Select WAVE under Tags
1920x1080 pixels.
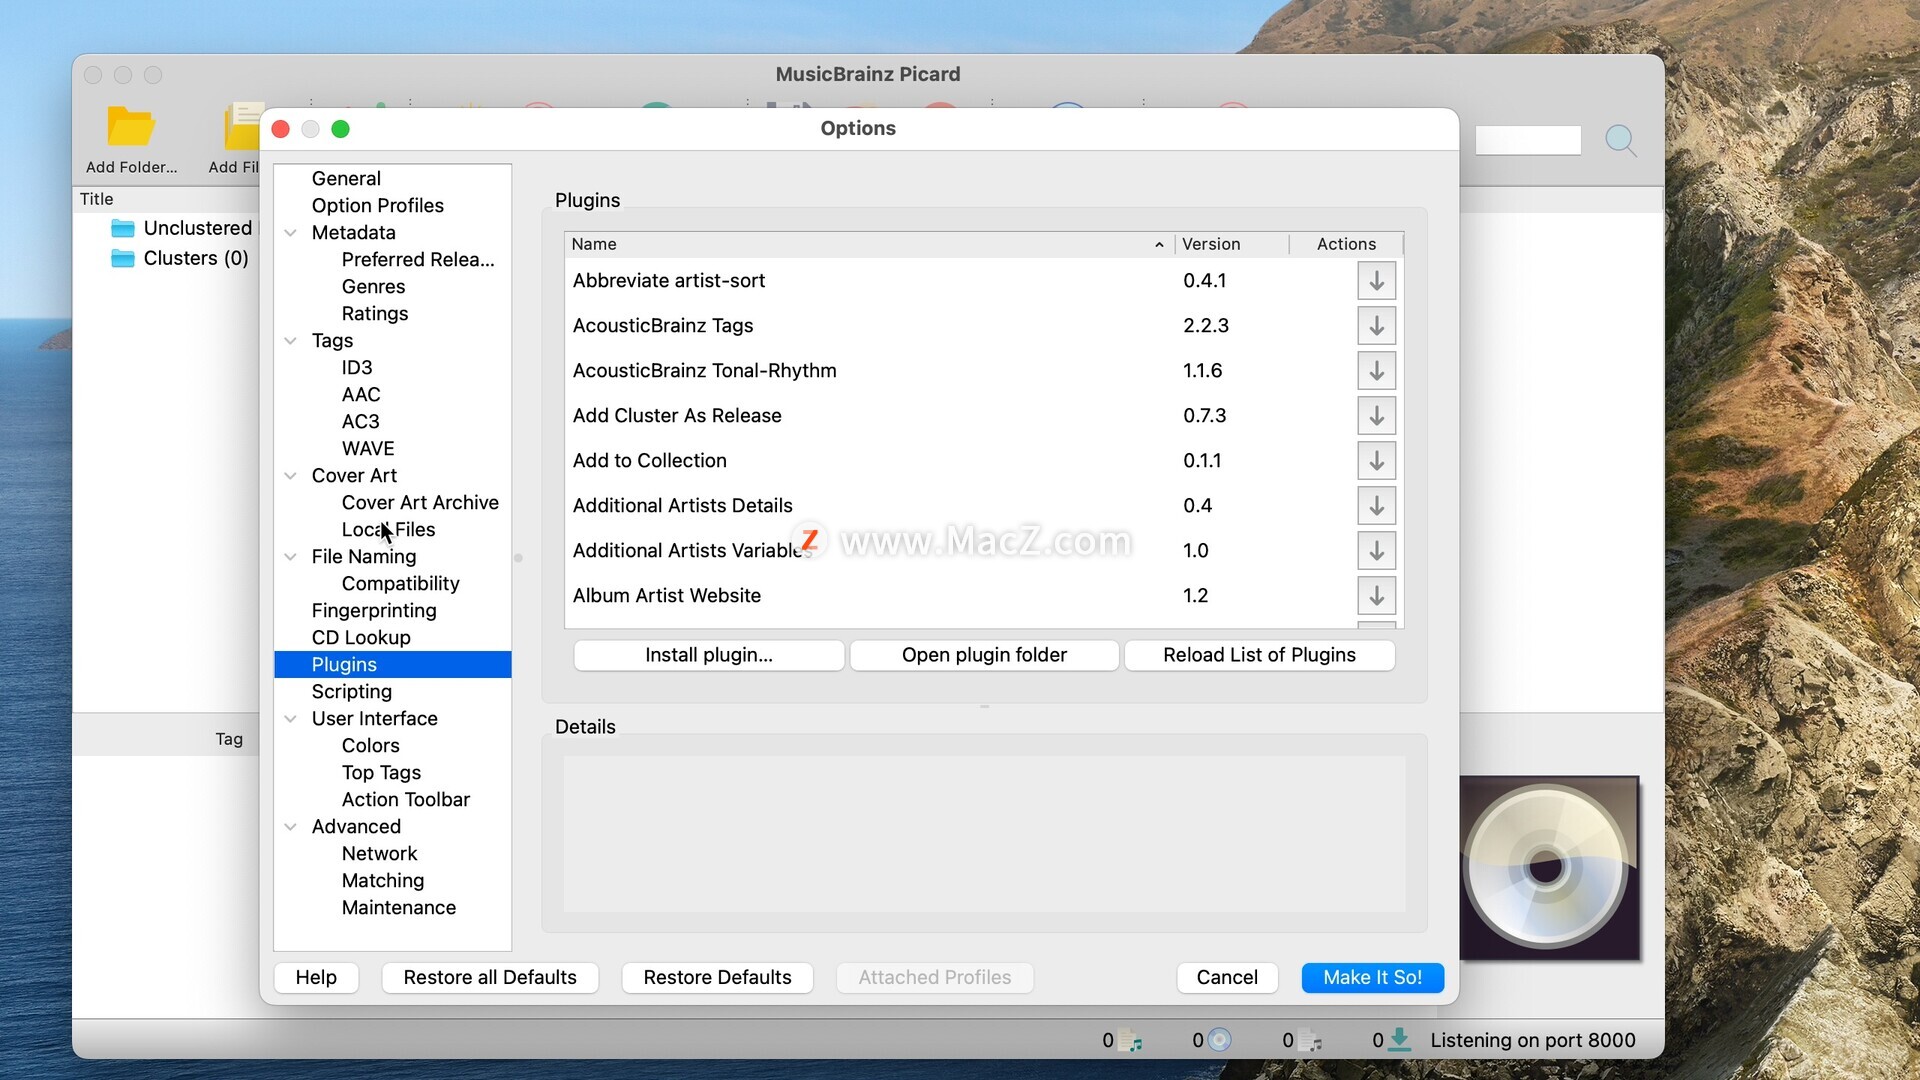tap(368, 449)
